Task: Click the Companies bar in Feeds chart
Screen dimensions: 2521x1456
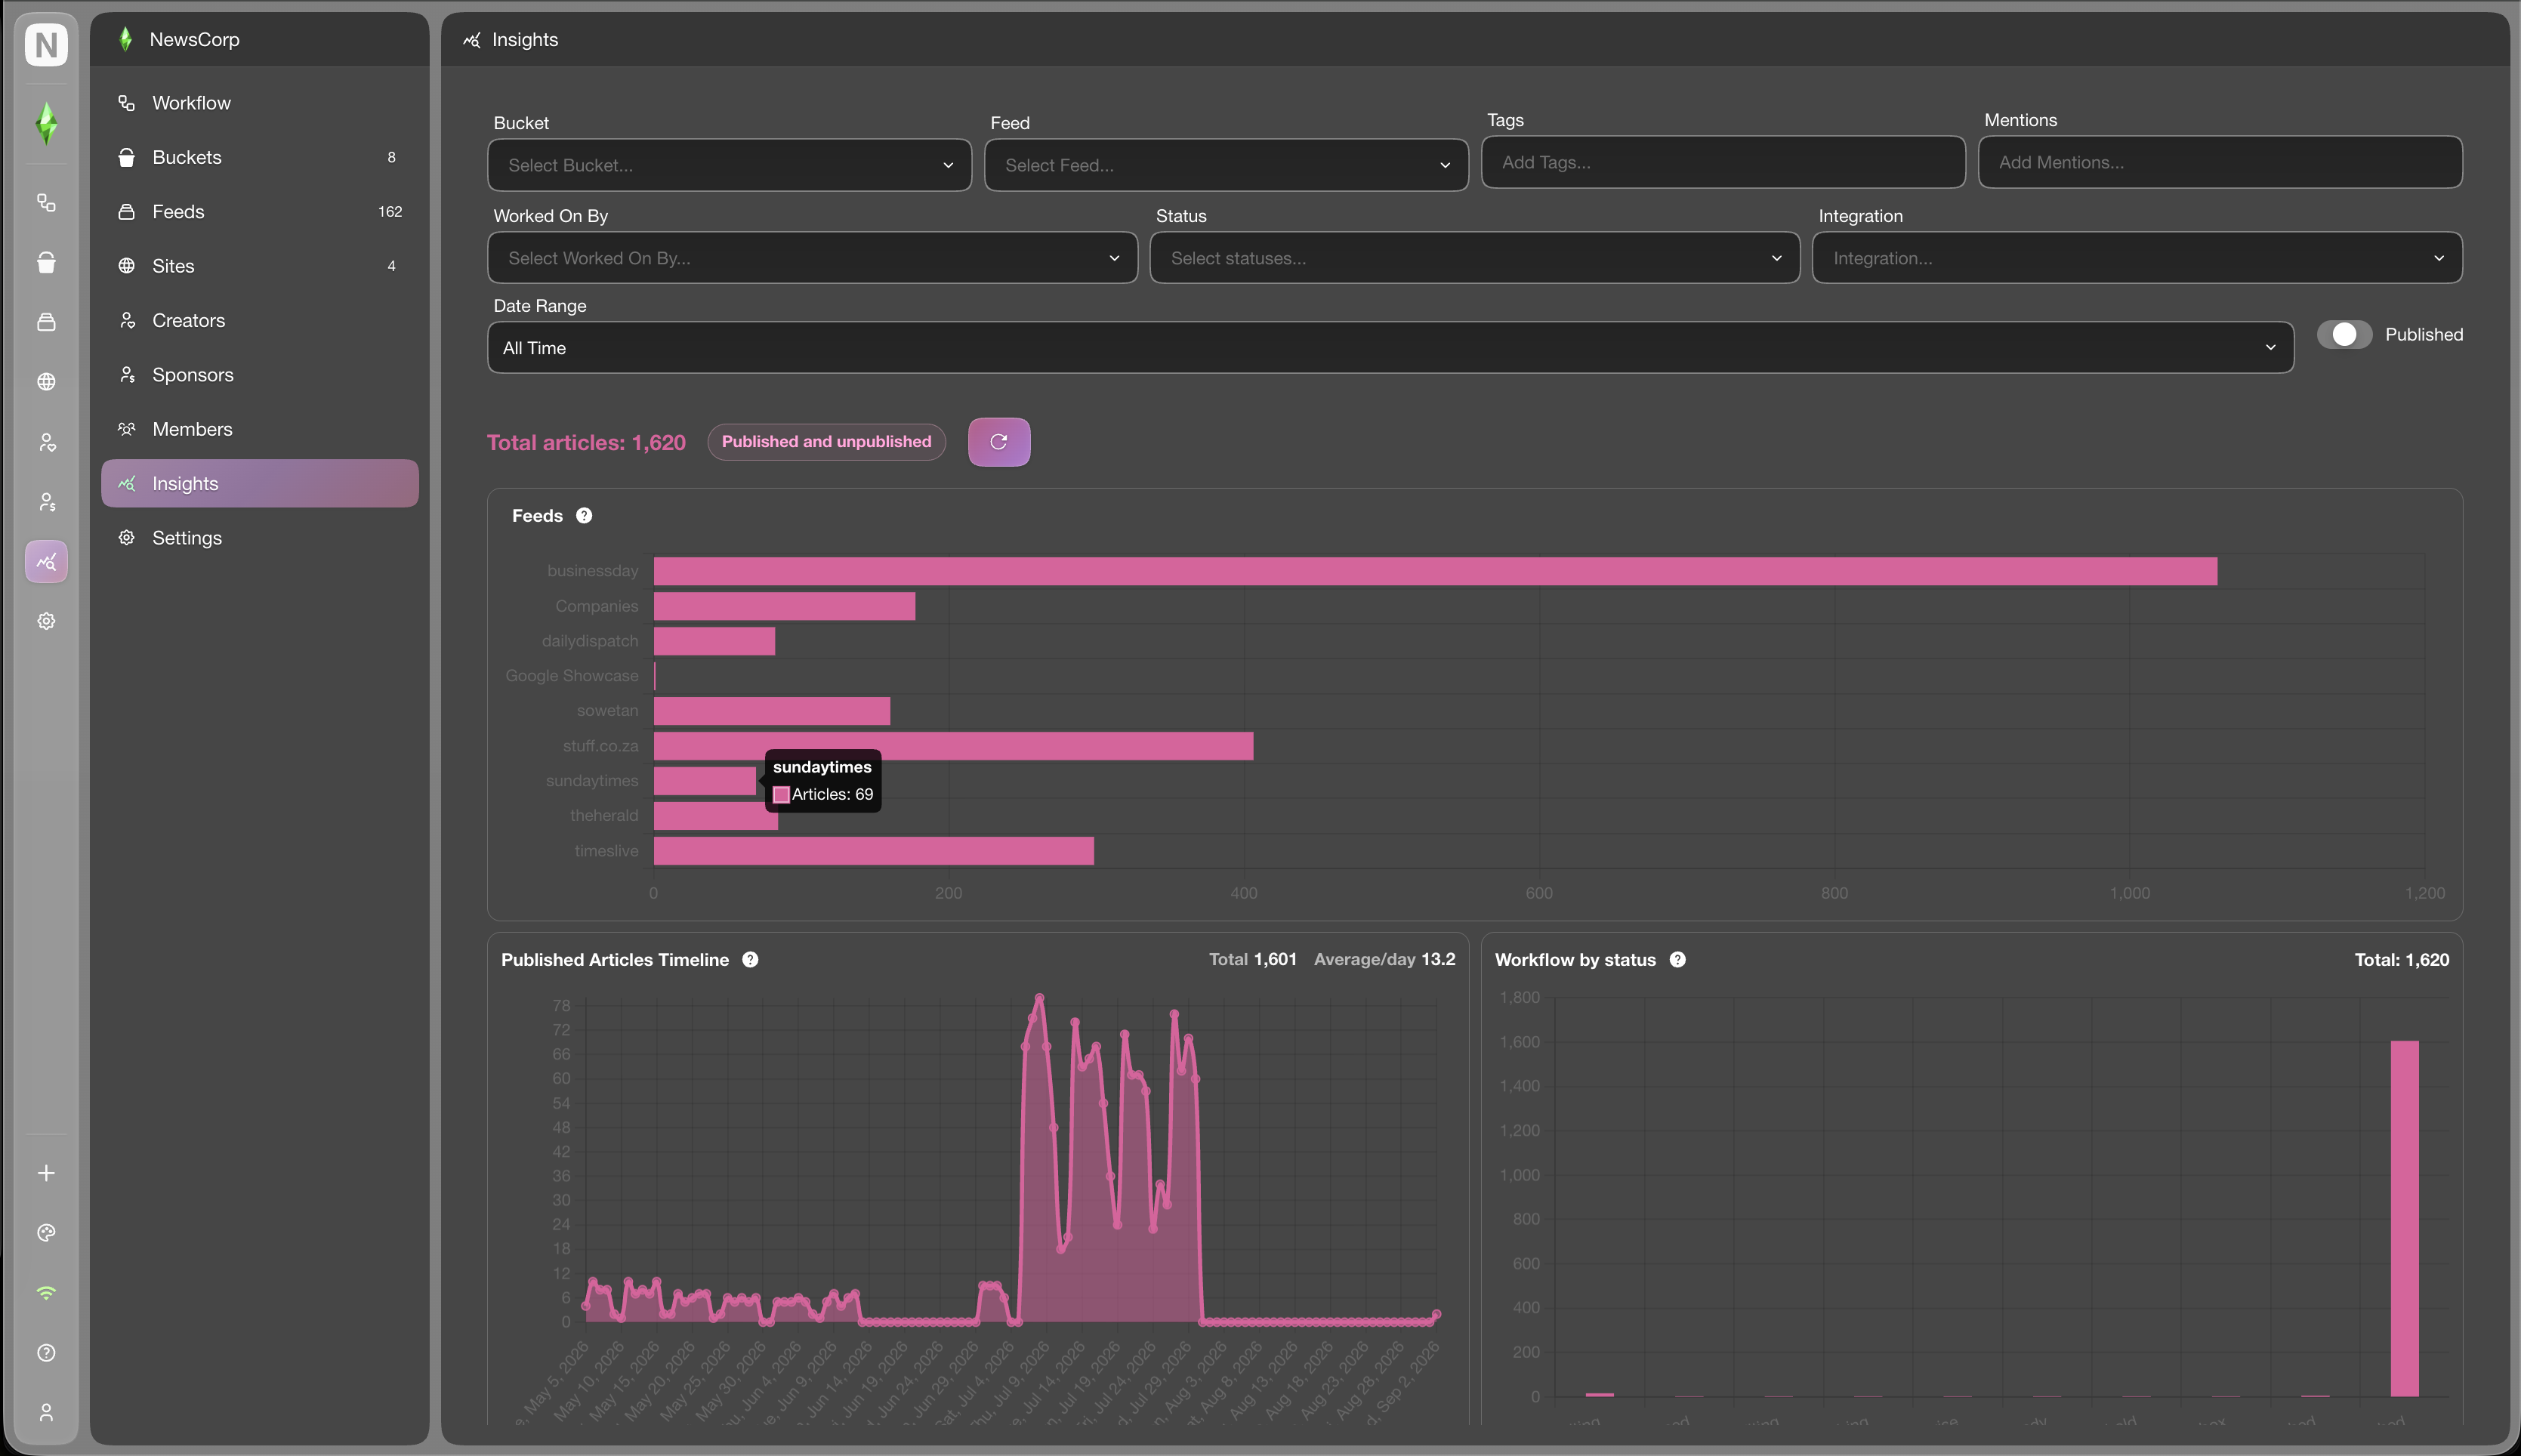Action: click(784, 606)
